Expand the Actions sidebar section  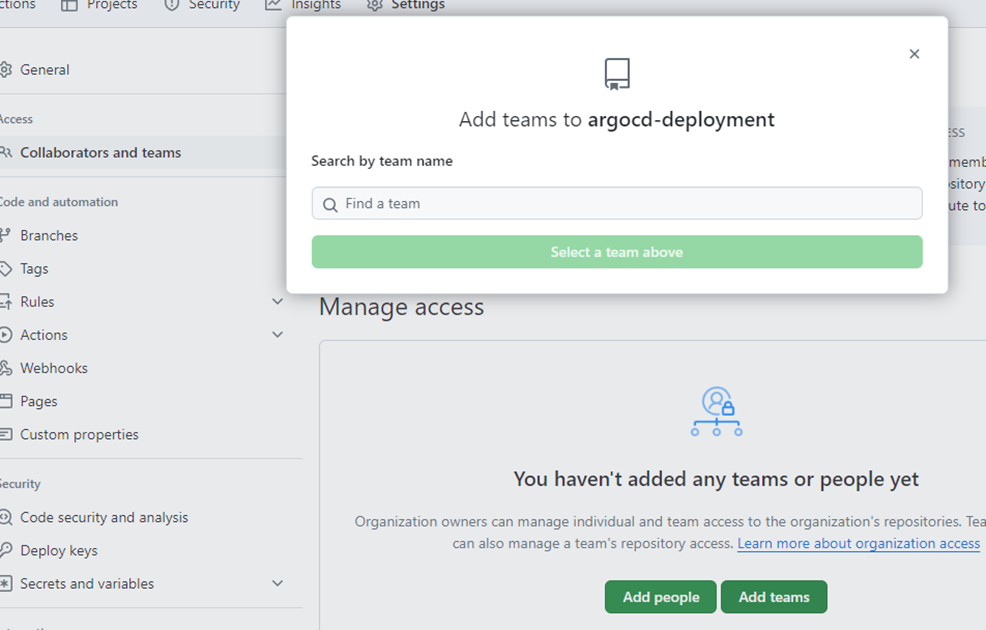(277, 335)
